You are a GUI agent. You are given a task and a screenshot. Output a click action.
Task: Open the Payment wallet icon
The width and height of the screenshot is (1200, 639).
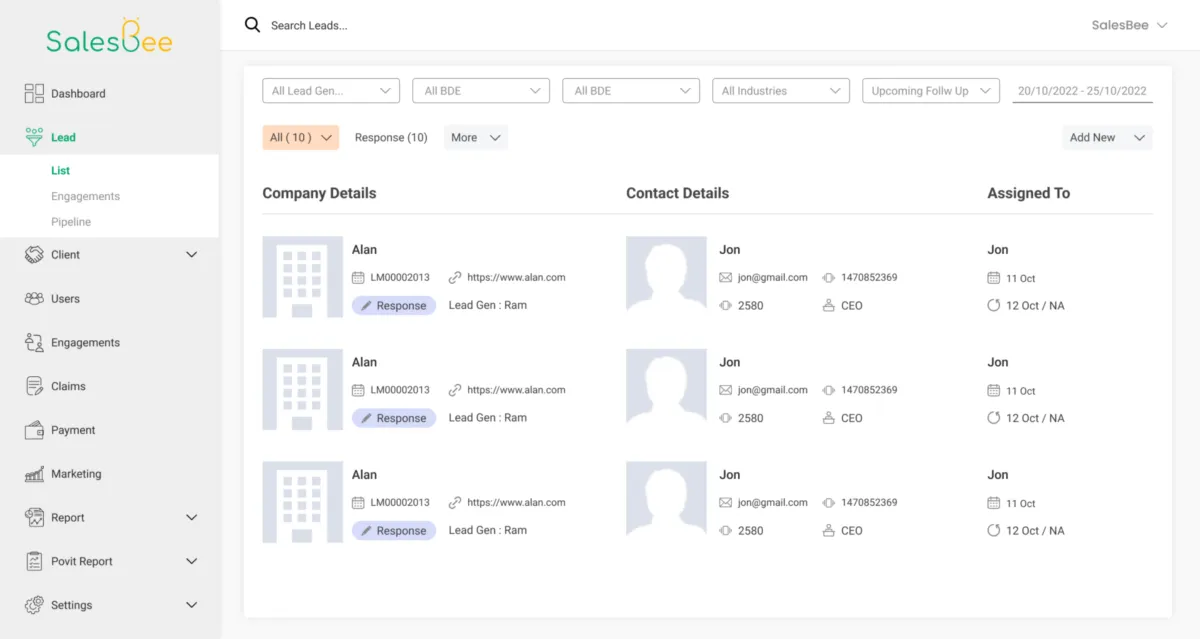(x=34, y=430)
